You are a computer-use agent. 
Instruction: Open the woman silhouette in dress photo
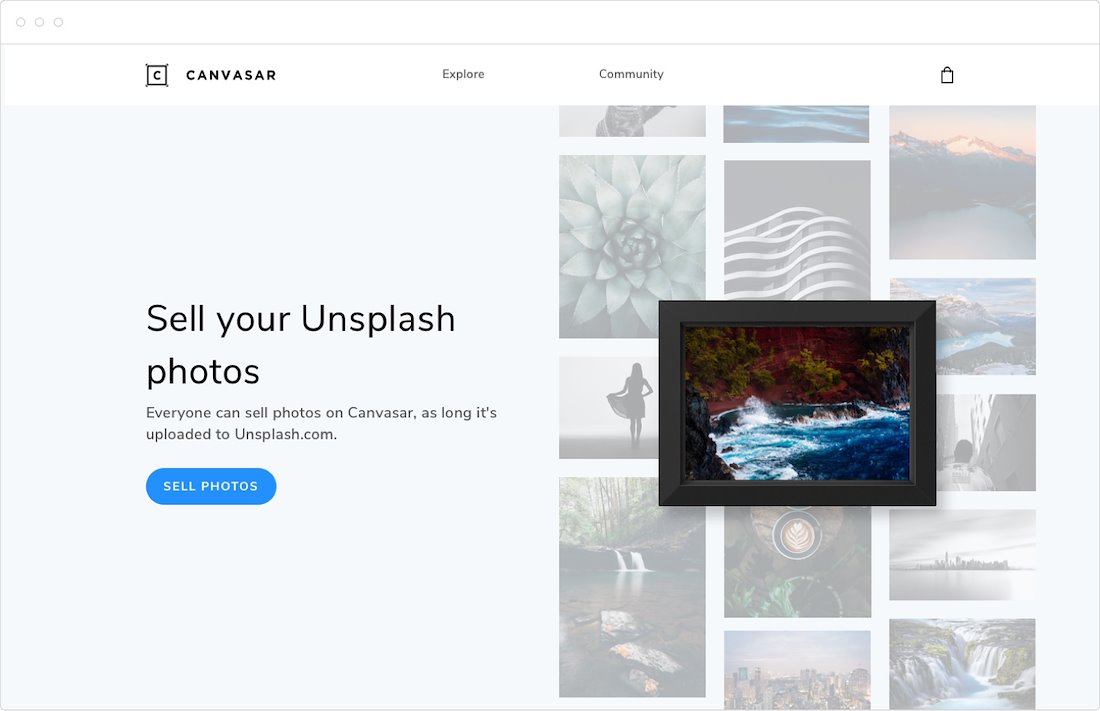(x=608, y=407)
